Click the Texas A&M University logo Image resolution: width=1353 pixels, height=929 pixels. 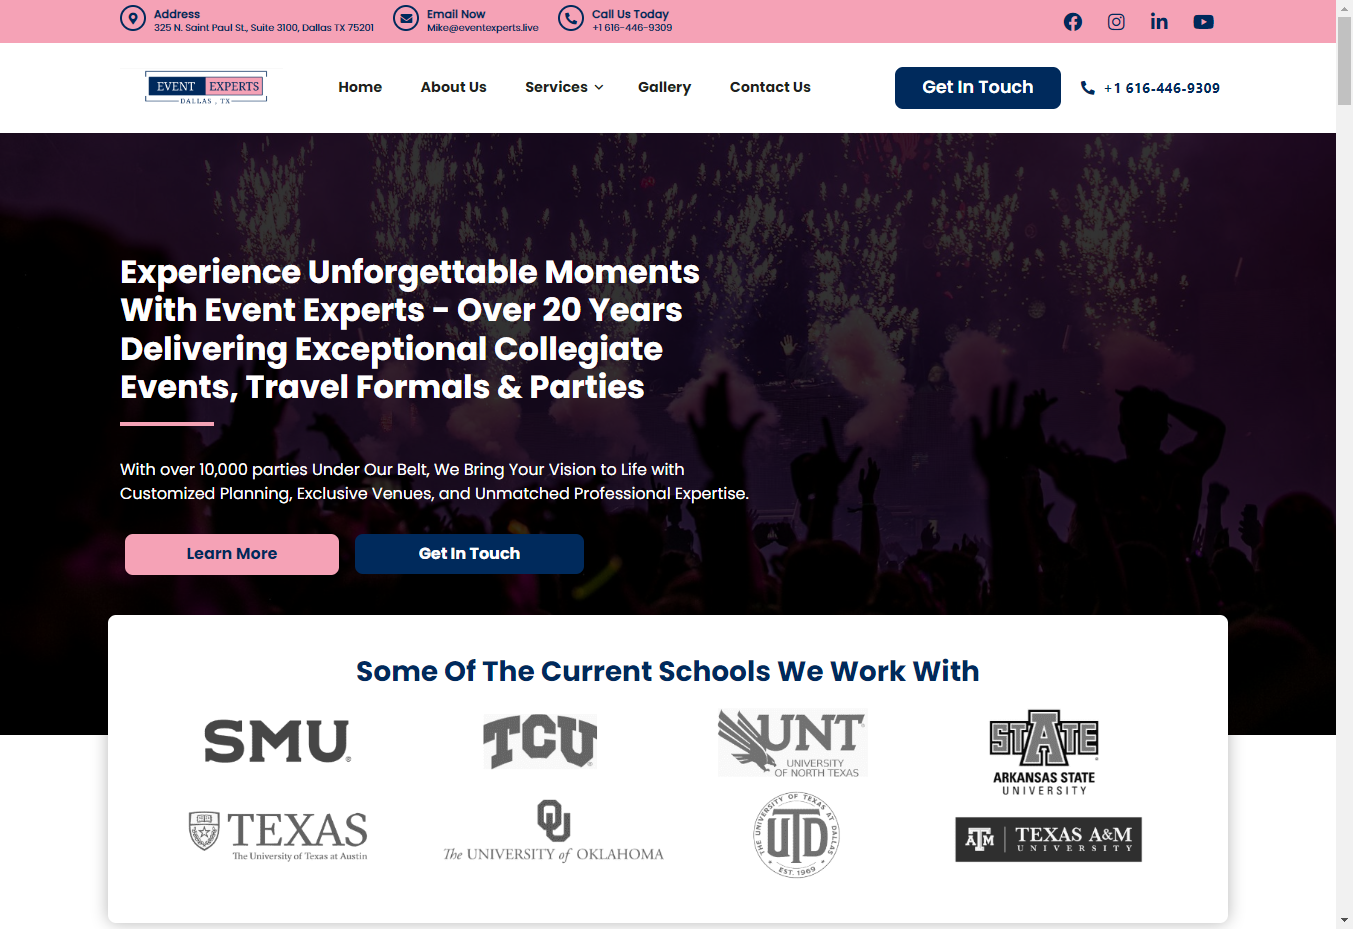pyautogui.click(x=1047, y=839)
